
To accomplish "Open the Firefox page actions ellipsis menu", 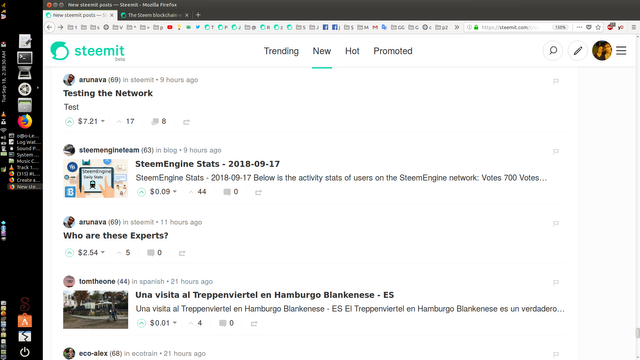I will tap(579, 27).
